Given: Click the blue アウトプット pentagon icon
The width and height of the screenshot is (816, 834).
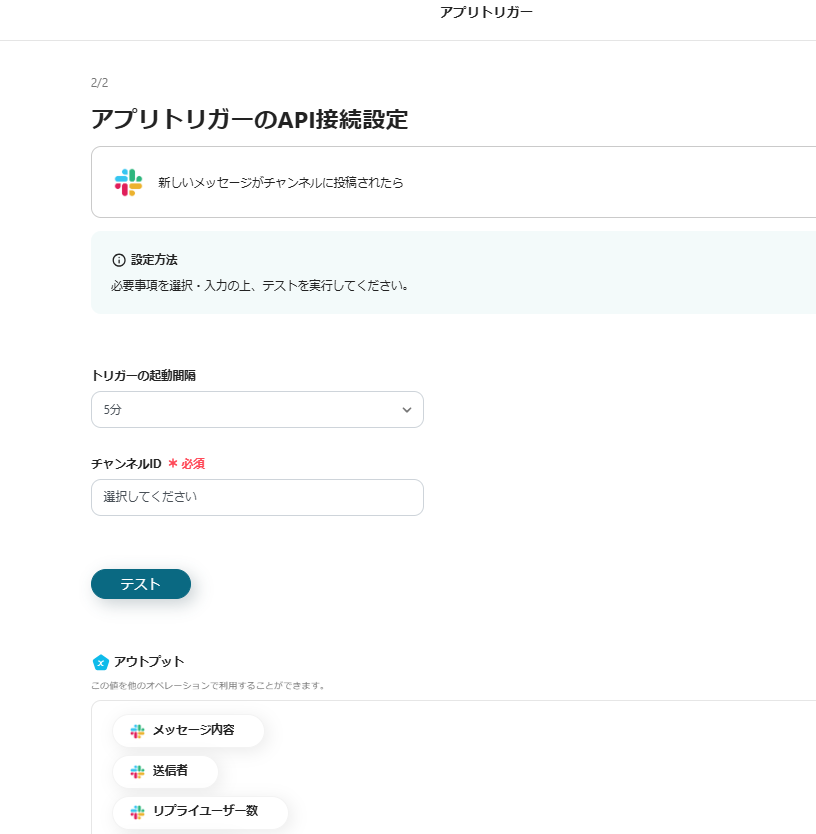Looking at the screenshot, I should click(x=100, y=662).
